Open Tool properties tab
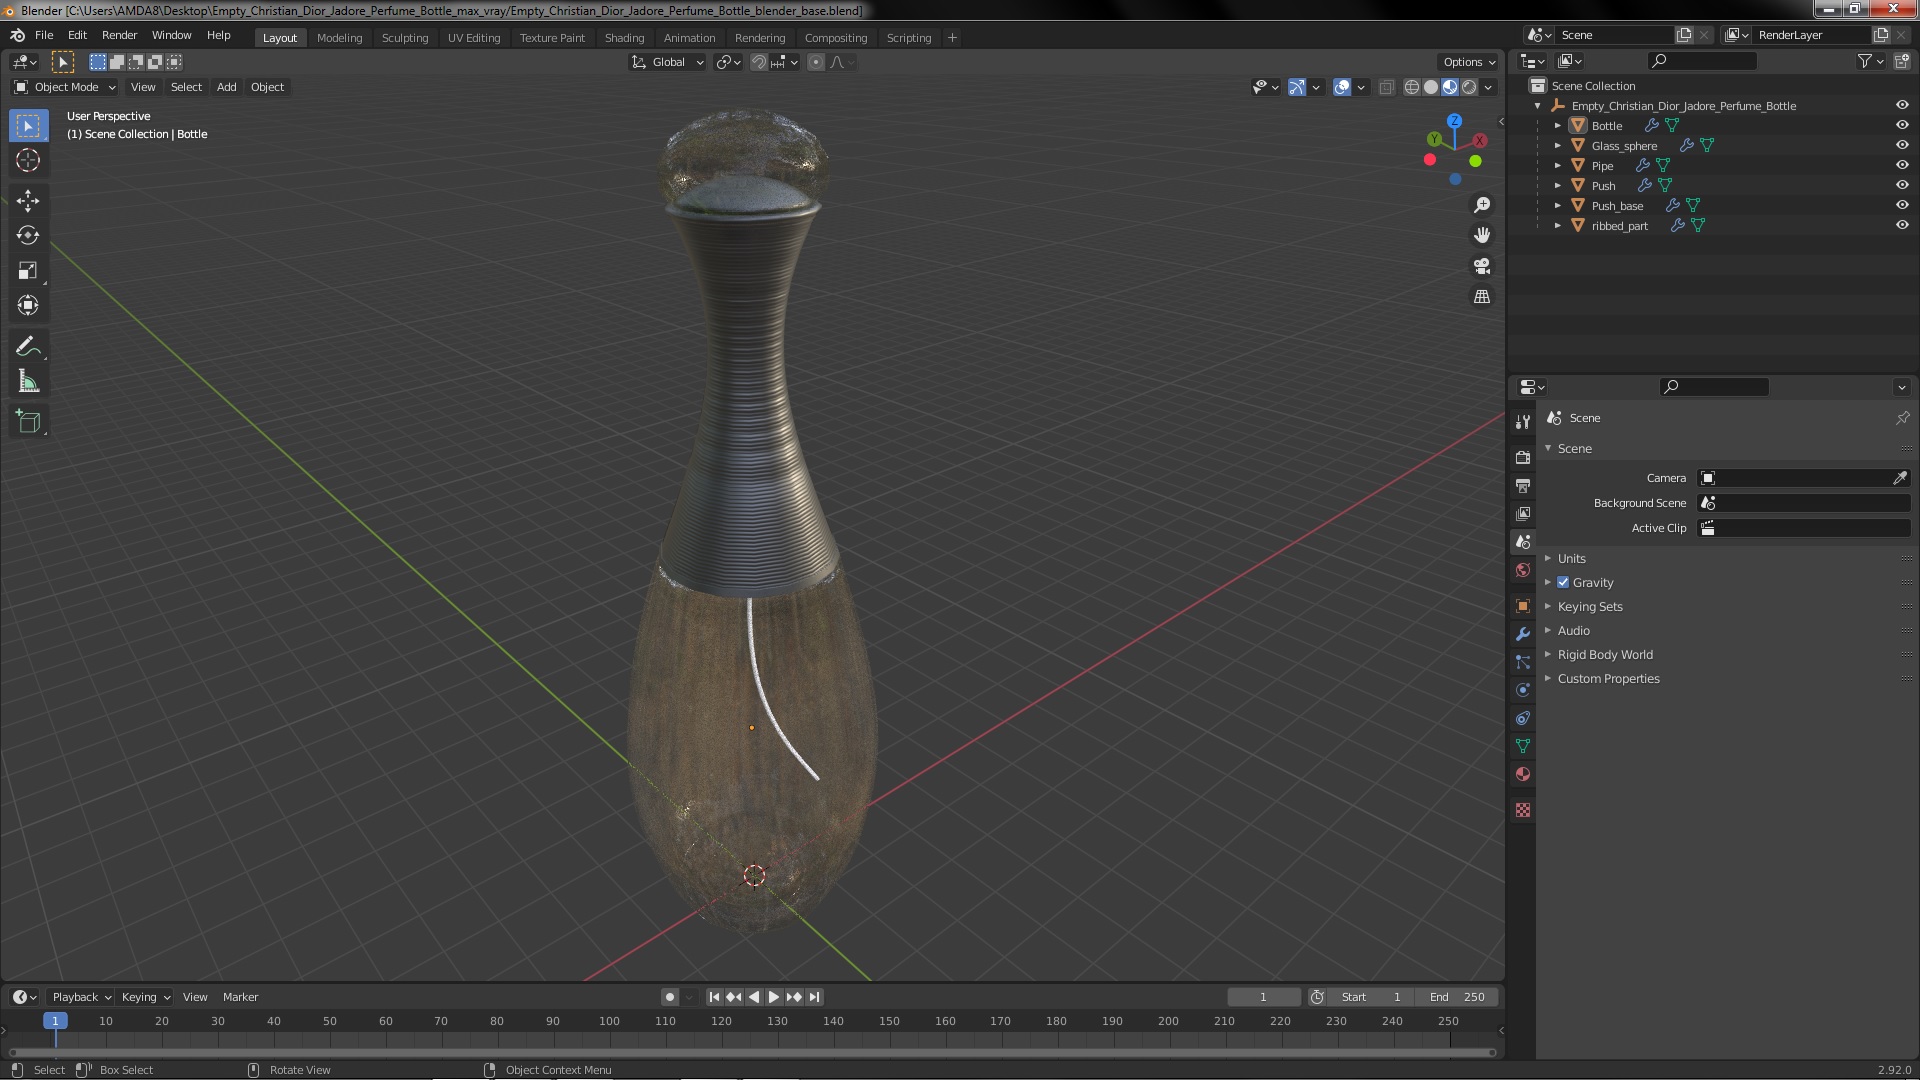The height and width of the screenshot is (1080, 1920). 1522,422
